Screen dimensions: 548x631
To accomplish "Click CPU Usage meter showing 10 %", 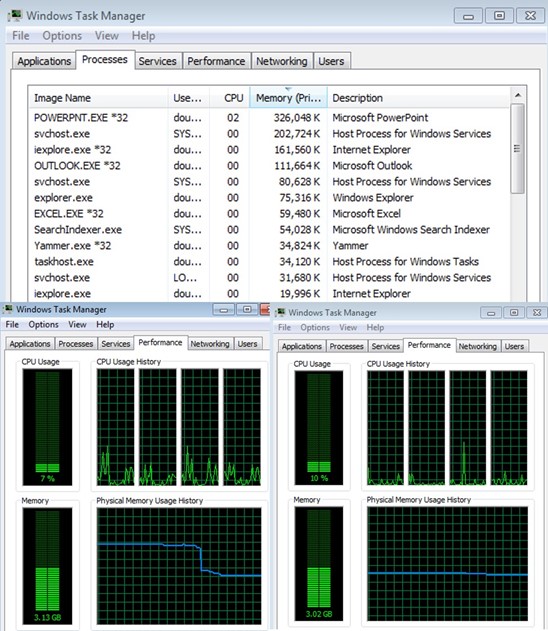I will [319, 428].
